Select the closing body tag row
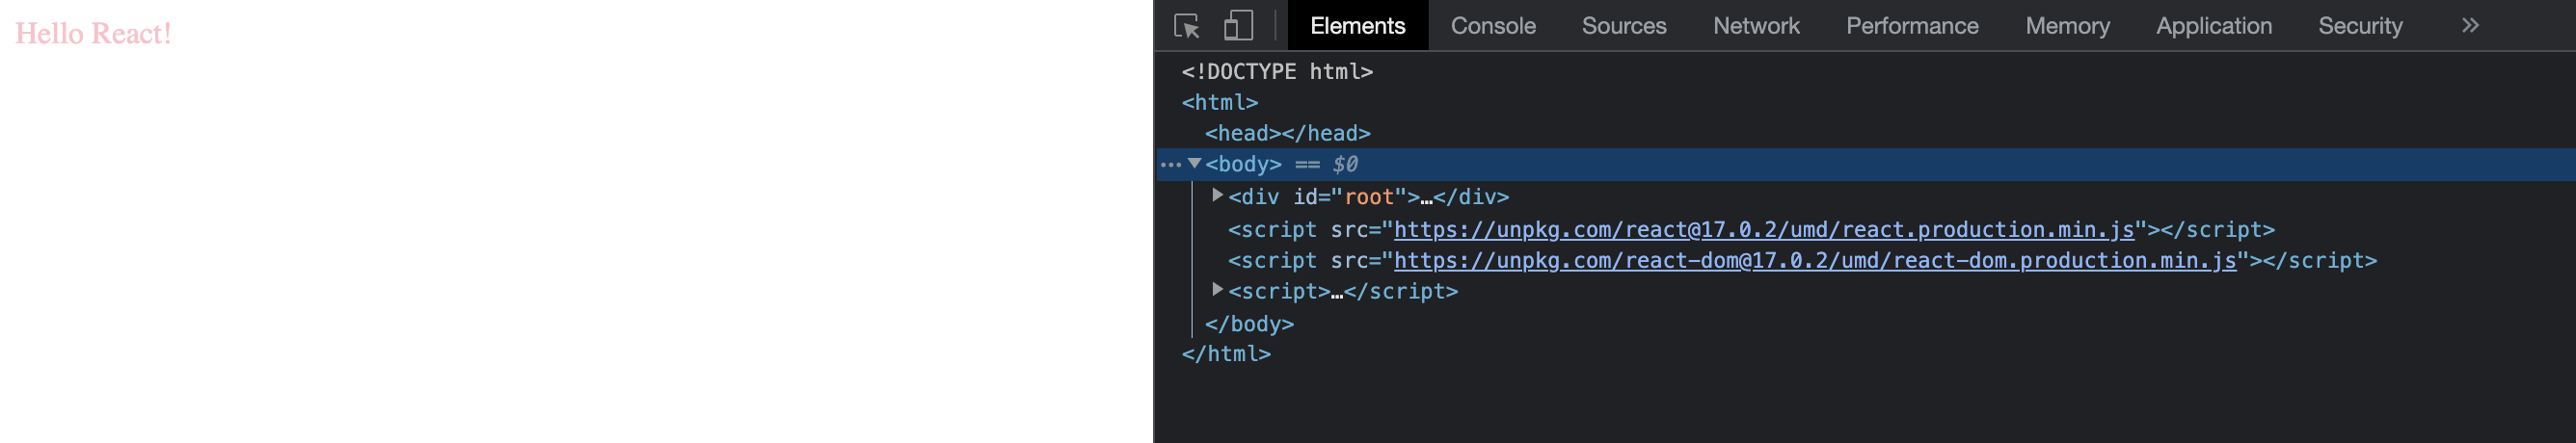 1249,324
